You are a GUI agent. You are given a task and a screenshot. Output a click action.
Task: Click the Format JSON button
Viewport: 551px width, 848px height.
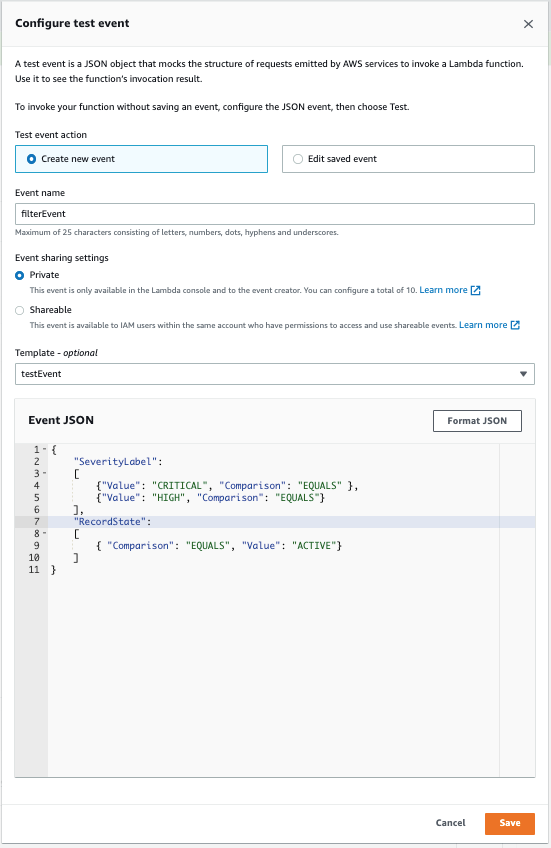click(477, 421)
